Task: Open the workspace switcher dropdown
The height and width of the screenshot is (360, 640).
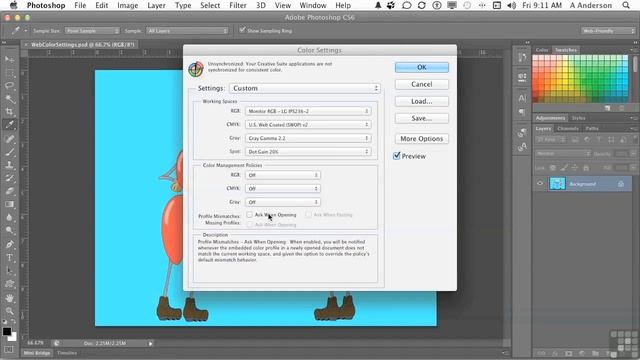Action: 608,31
